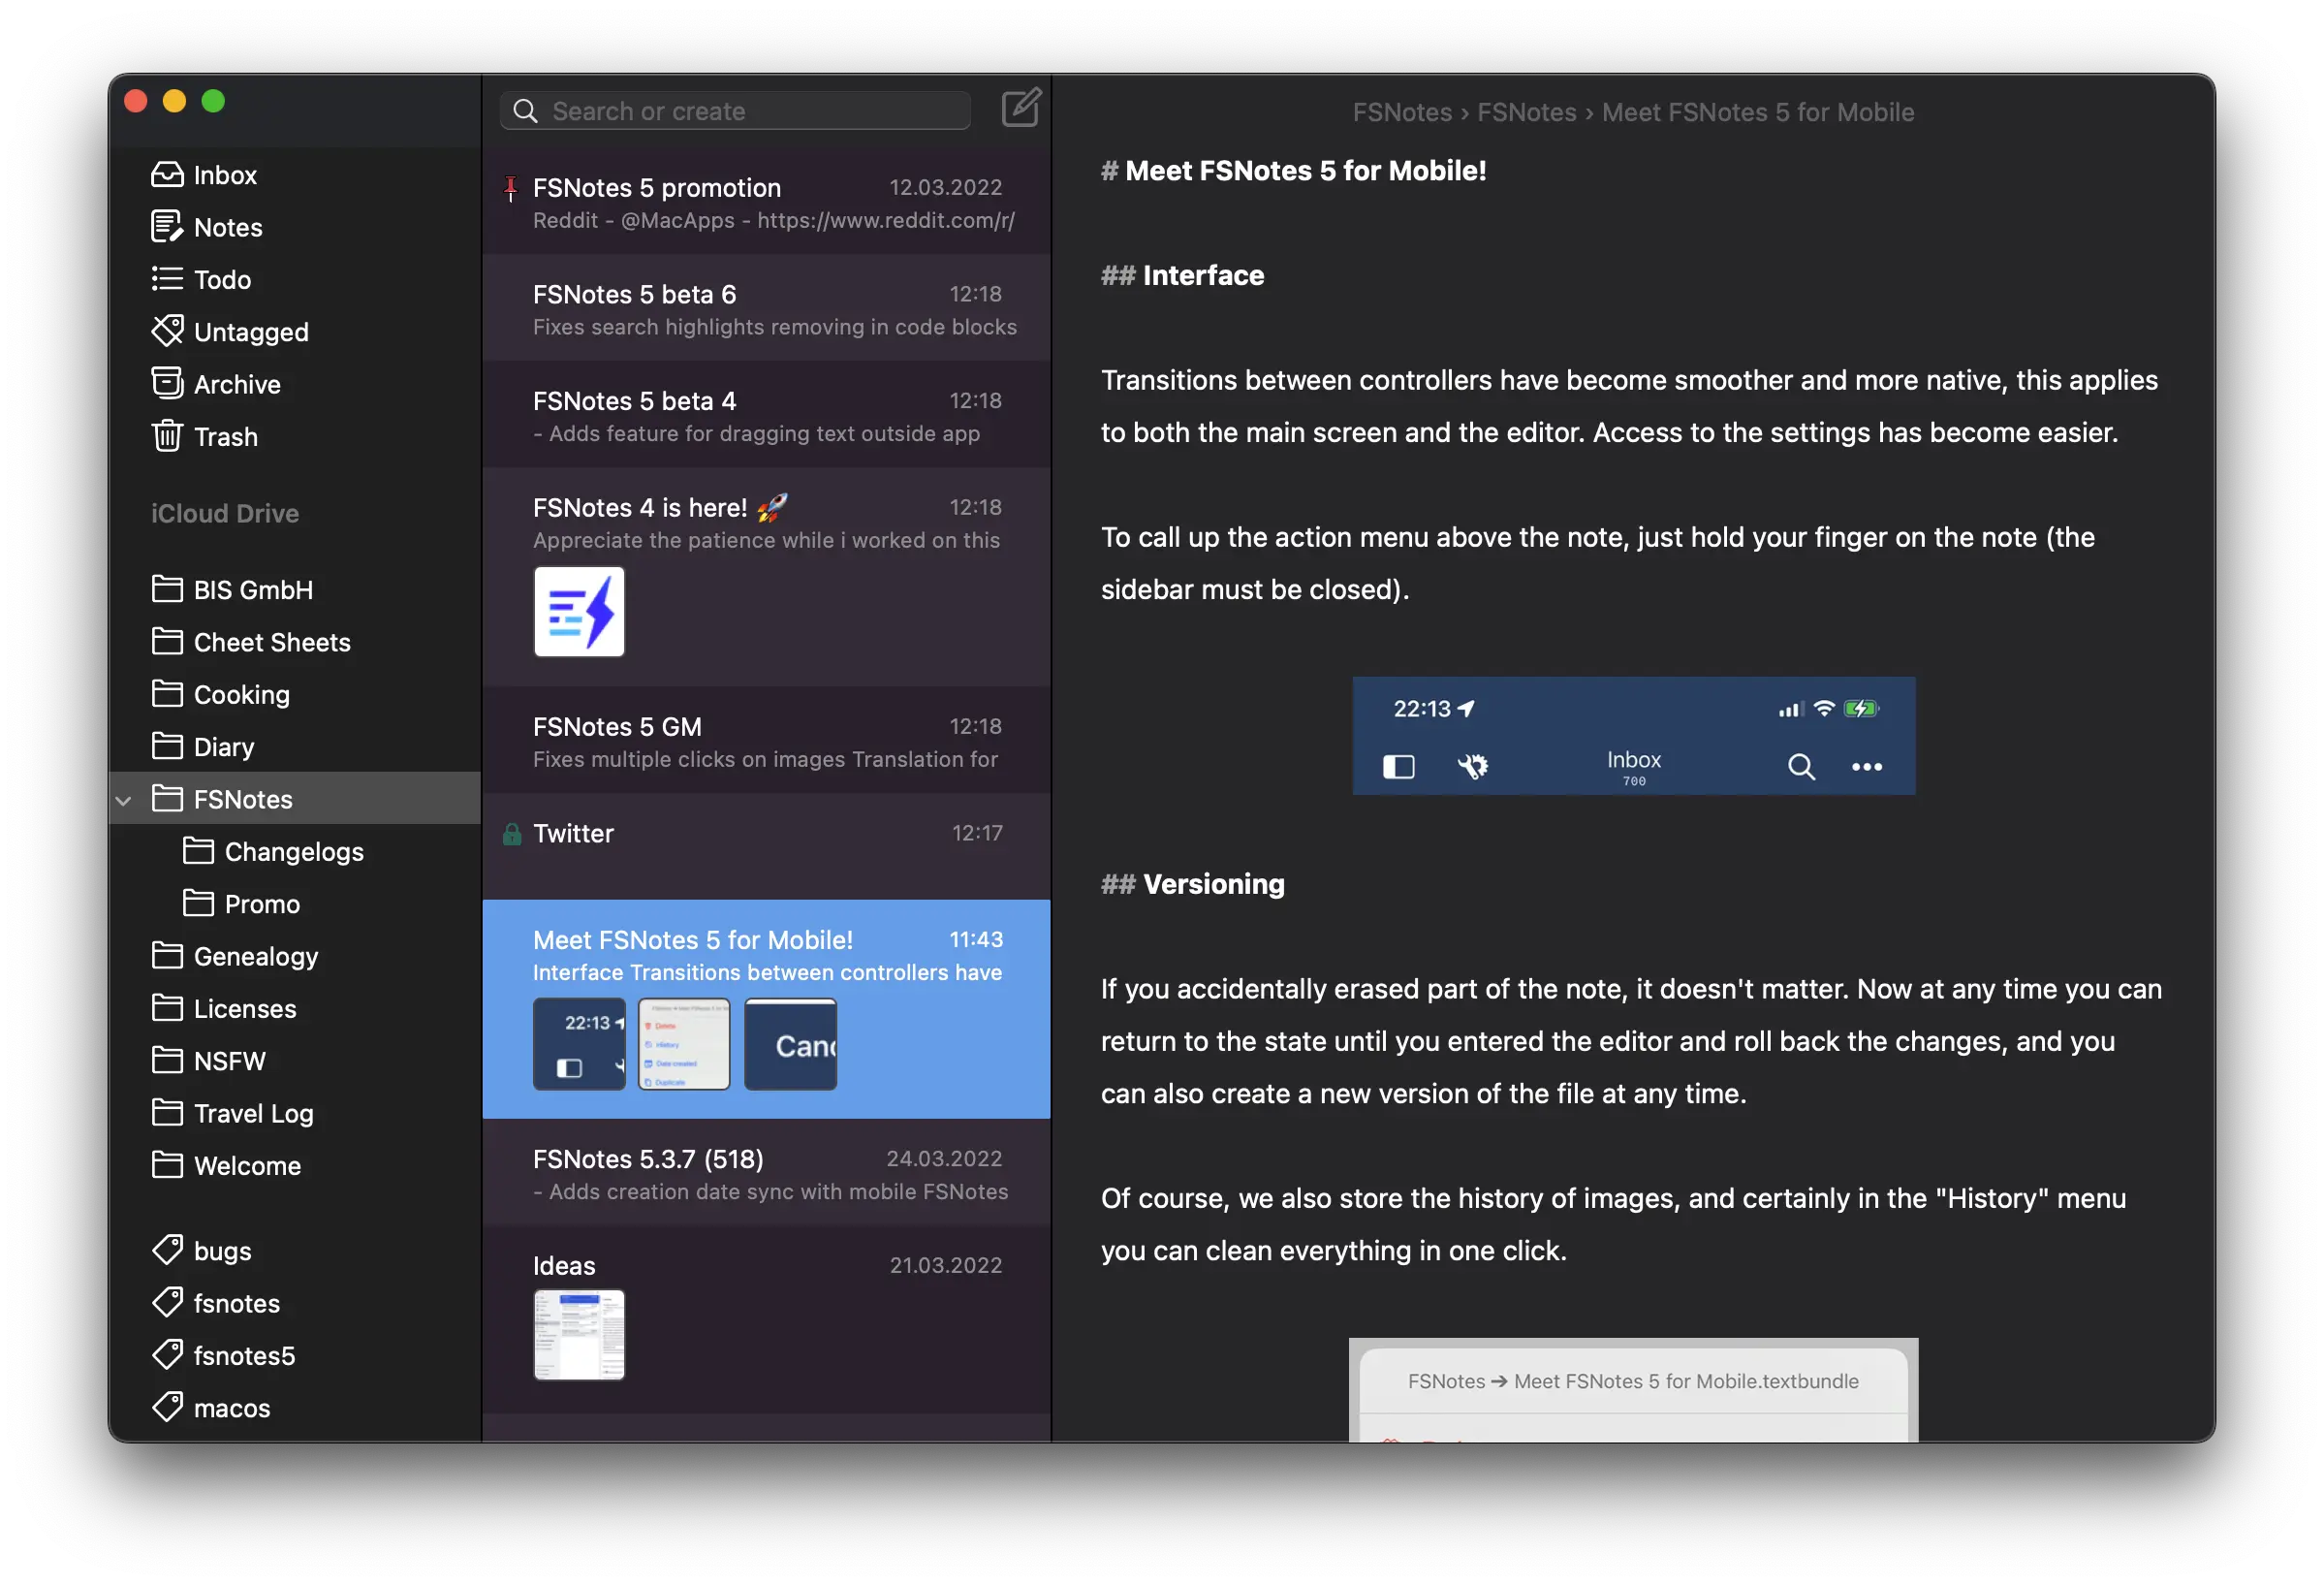Click the Canc thumbnail in selected note
Screen dimensions: 2324x1586
[791, 1044]
